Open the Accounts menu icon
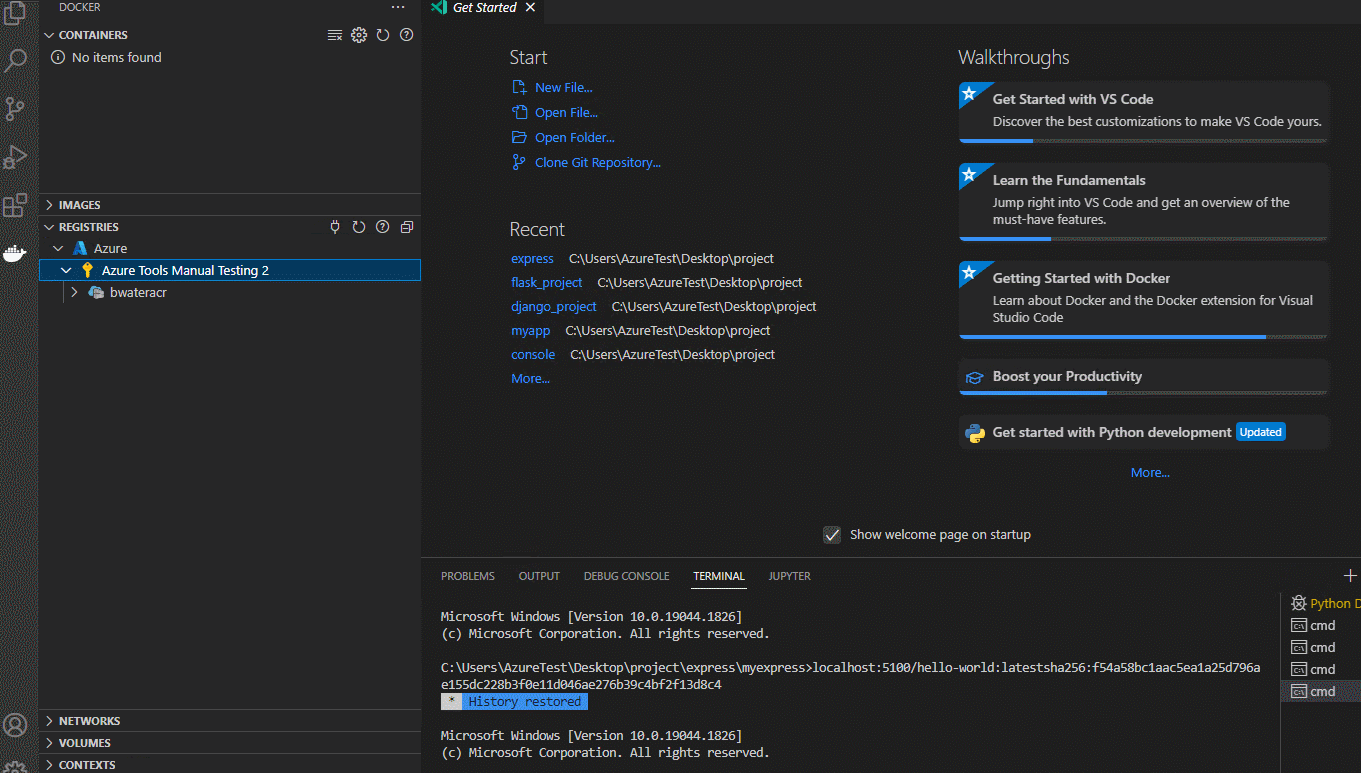 point(15,725)
